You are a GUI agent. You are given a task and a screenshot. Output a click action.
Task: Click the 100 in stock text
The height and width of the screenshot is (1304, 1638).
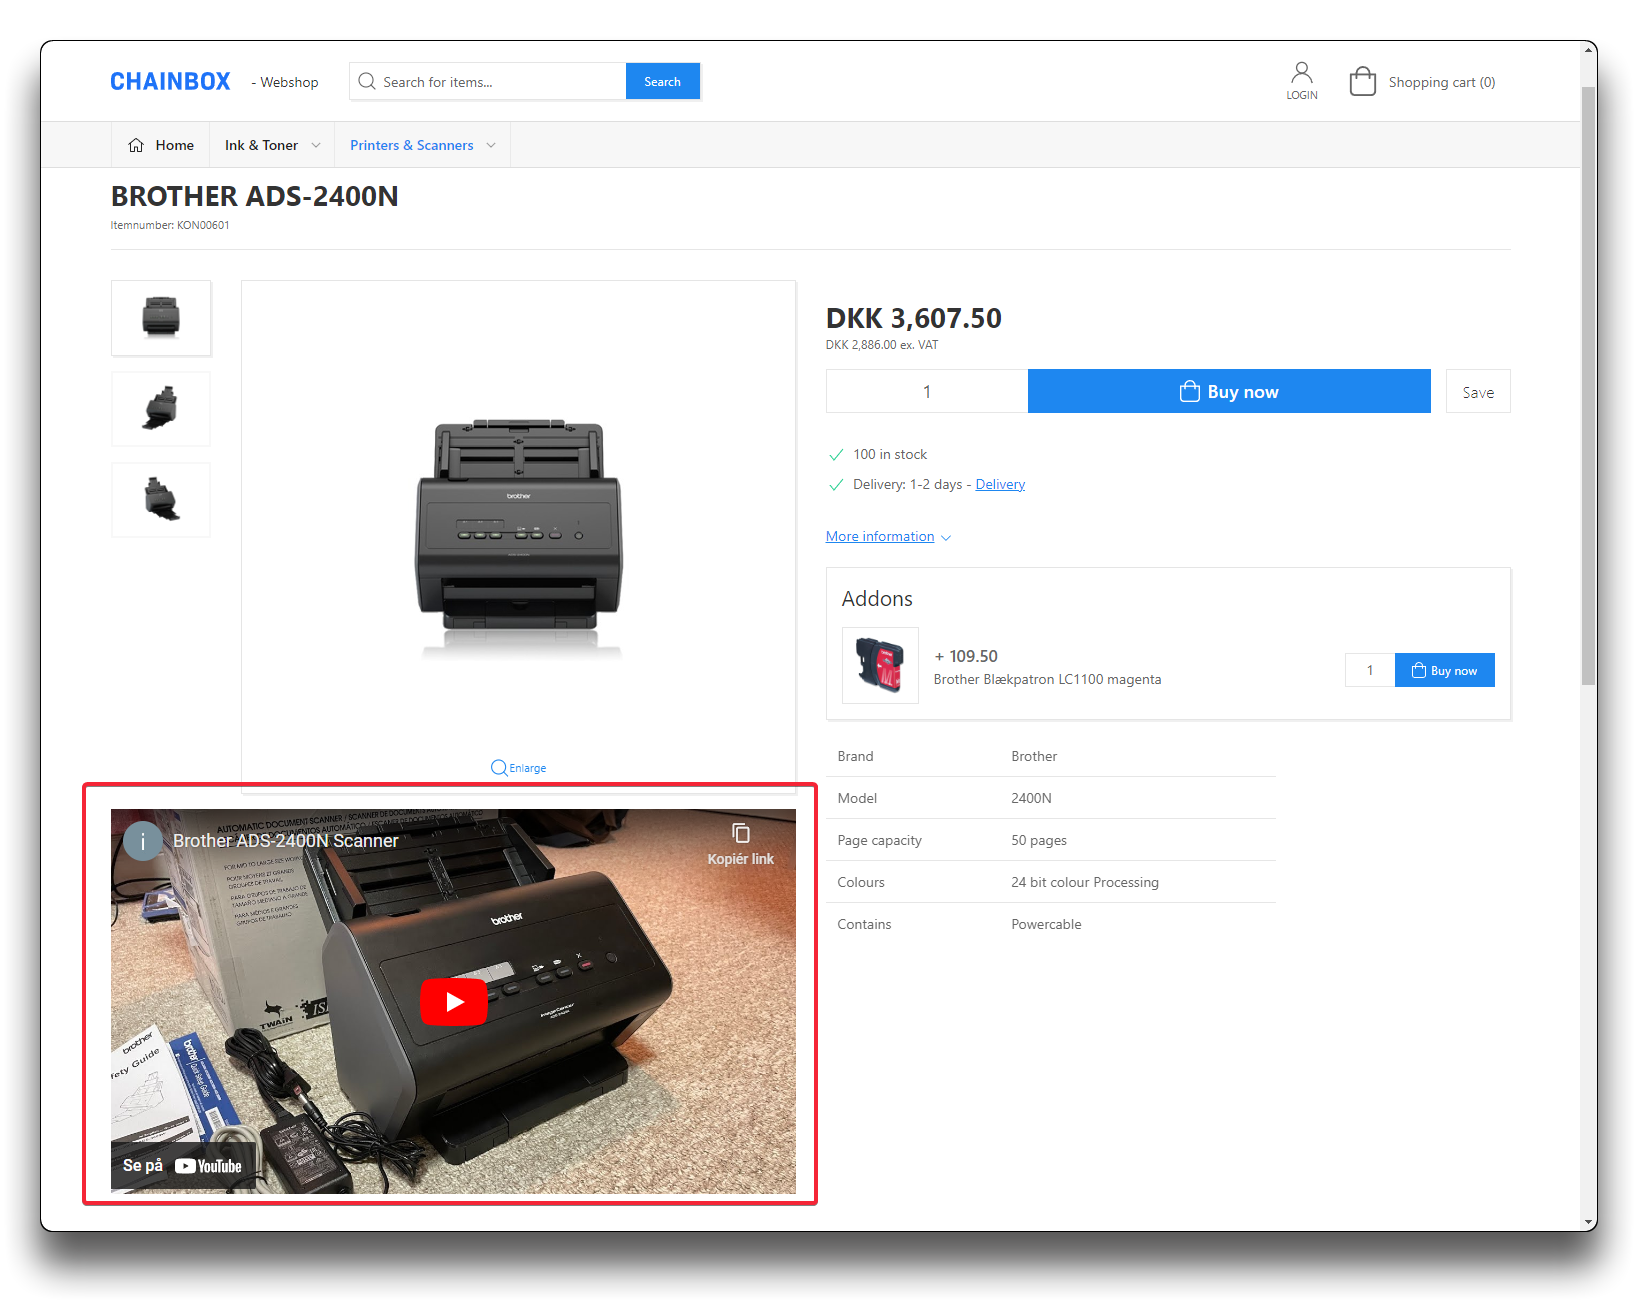890,454
